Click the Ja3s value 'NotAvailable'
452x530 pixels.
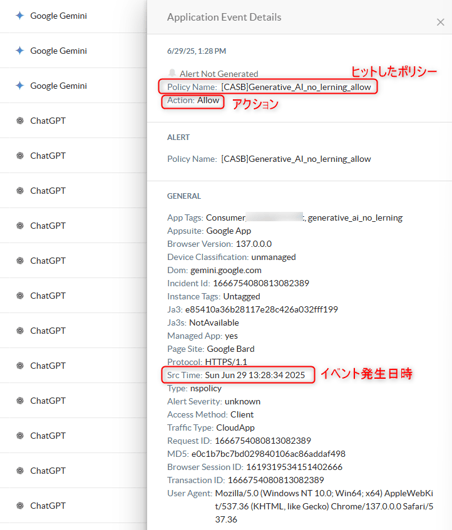(x=214, y=323)
